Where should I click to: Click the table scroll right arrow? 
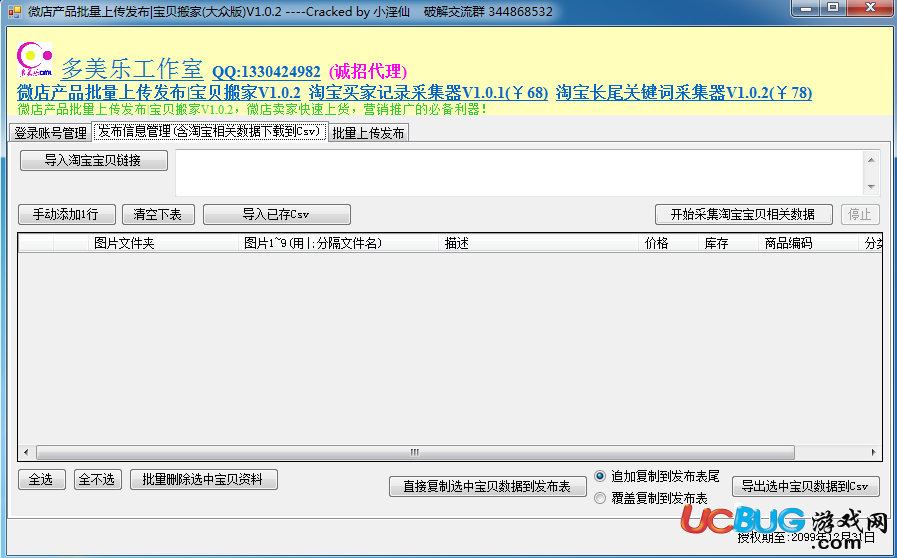pos(874,452)
